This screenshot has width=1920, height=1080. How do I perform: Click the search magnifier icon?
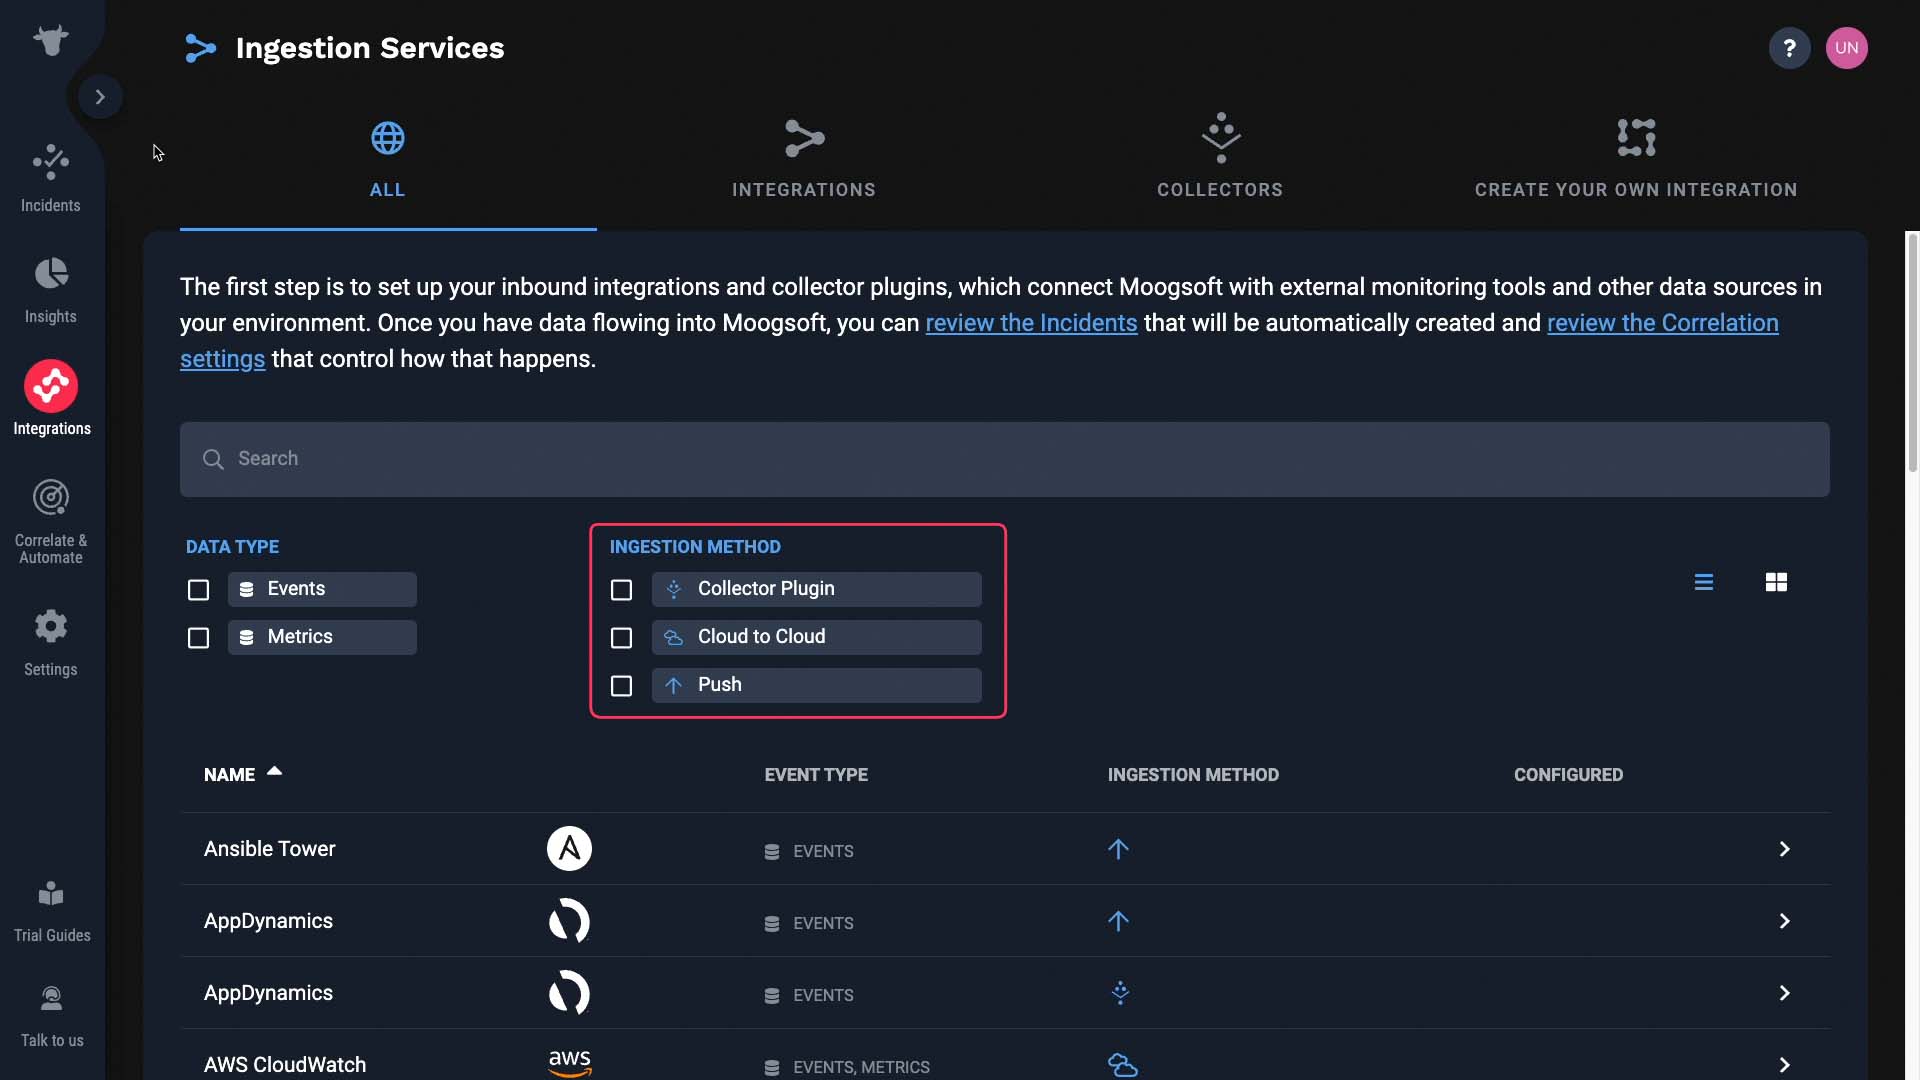(213, 459)
